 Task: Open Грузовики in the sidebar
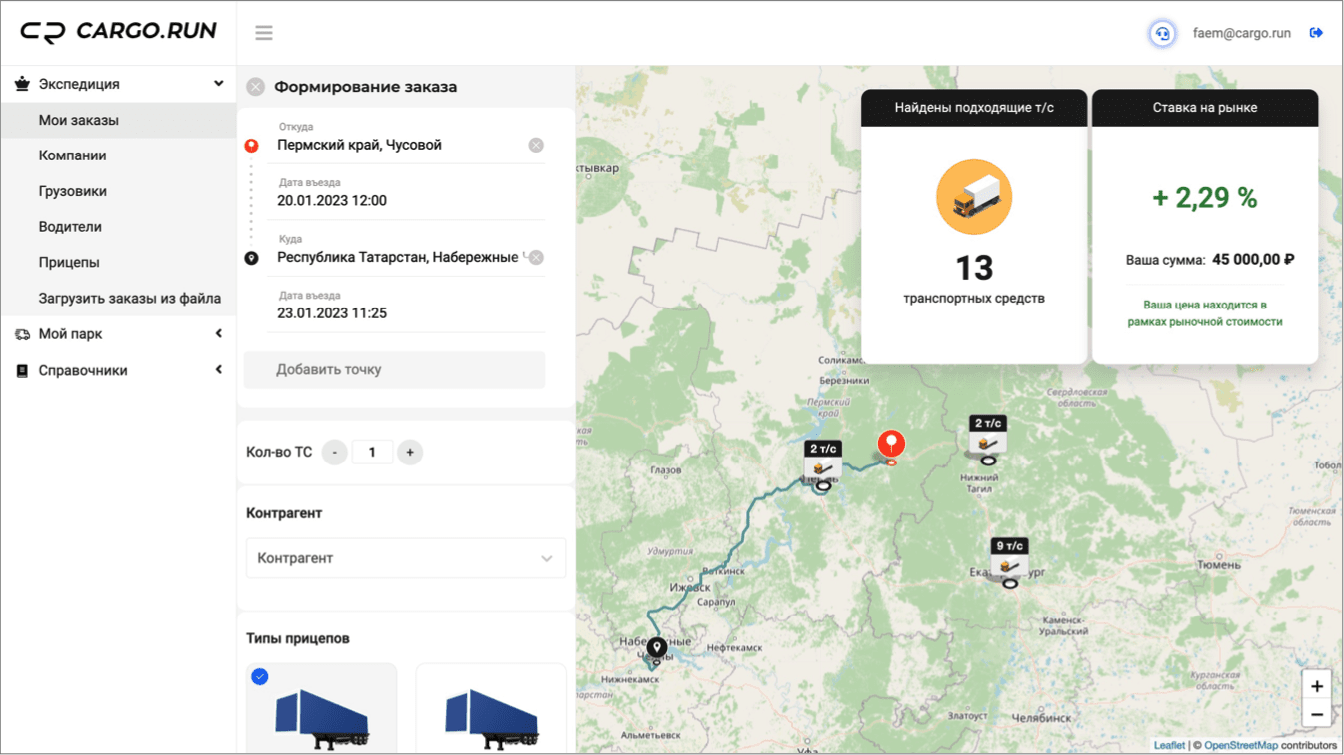73,191
